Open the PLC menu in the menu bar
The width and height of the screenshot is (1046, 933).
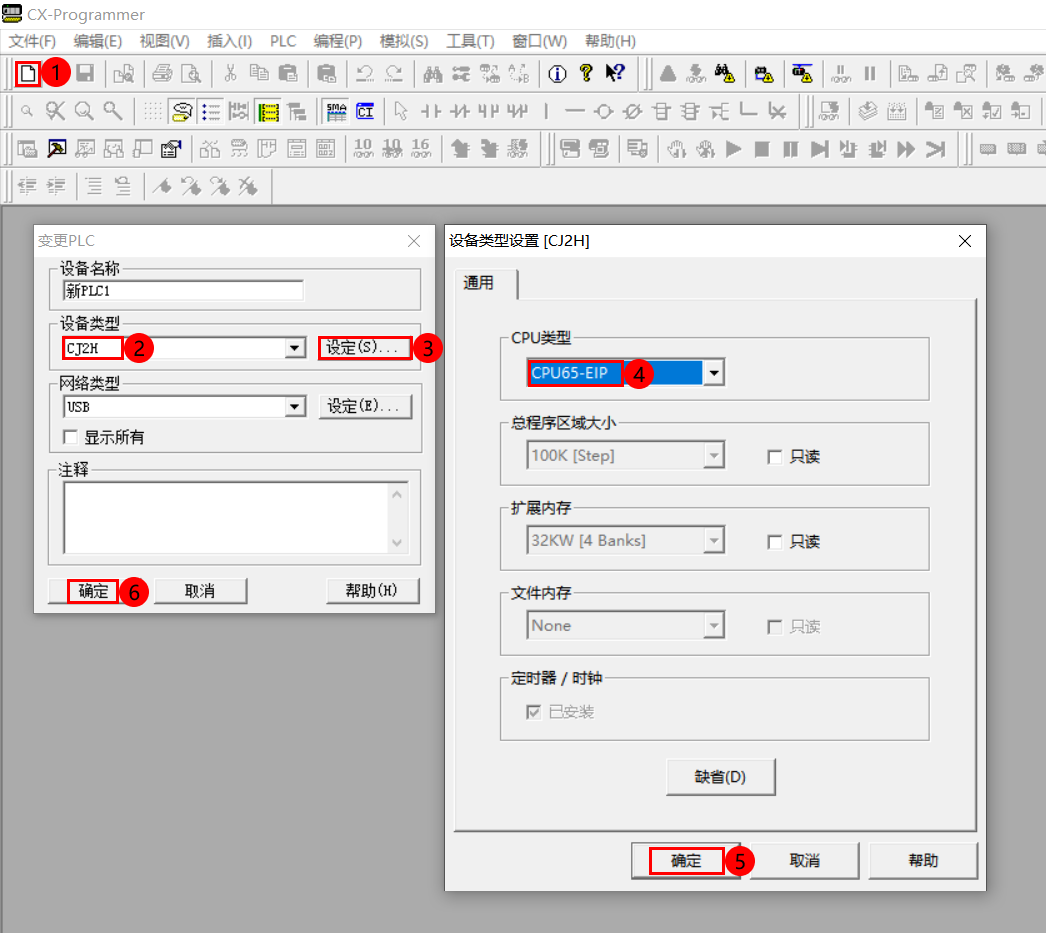pyautogui.click(x=282, y=41)
